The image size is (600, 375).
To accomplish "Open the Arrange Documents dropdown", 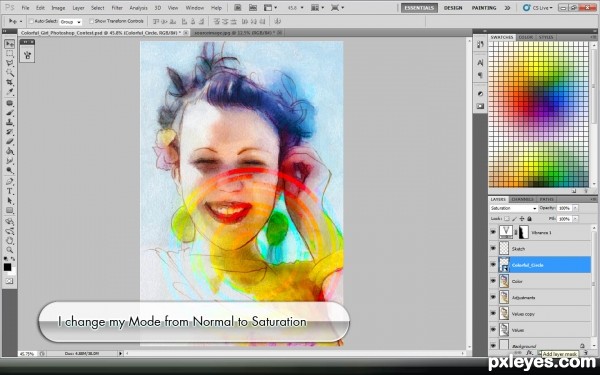I will pyautogui.click(x=318, y=8).
